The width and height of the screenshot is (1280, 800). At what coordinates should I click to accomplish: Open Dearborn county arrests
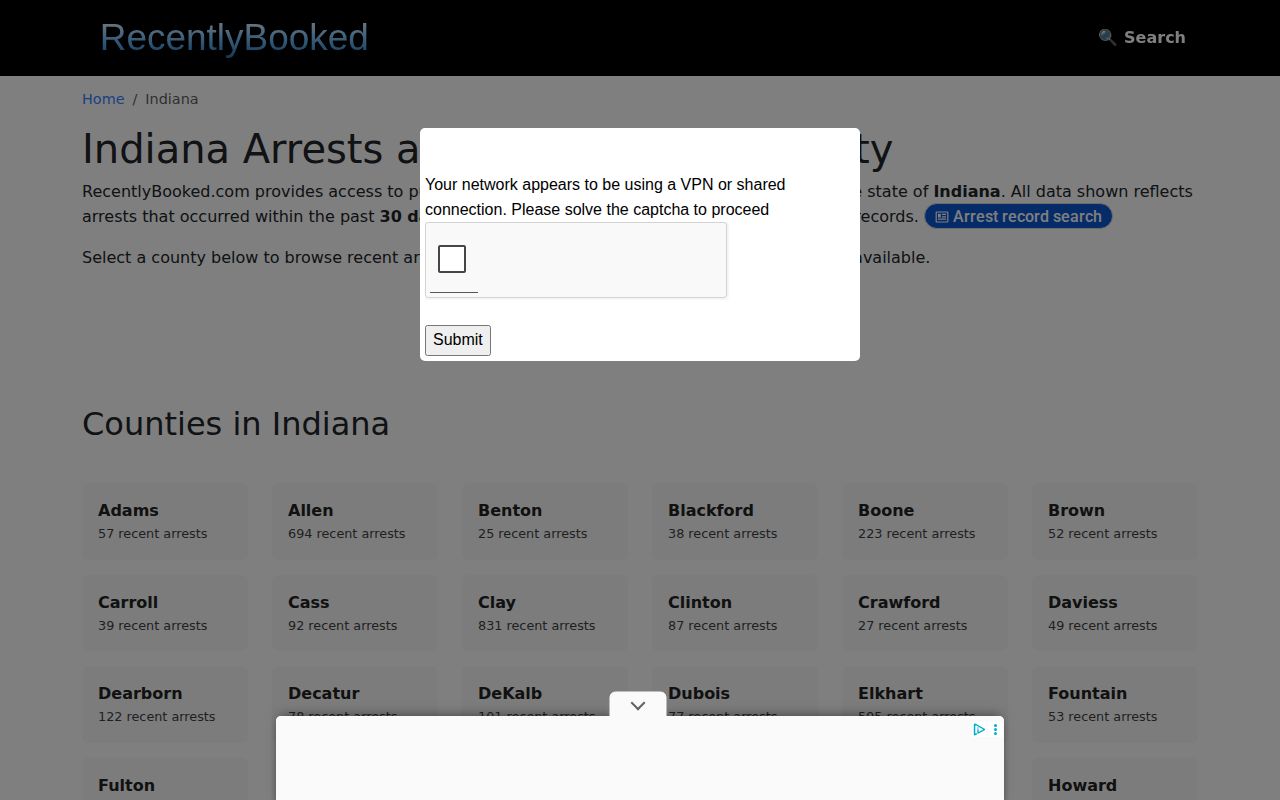click(x=165, y=704)
